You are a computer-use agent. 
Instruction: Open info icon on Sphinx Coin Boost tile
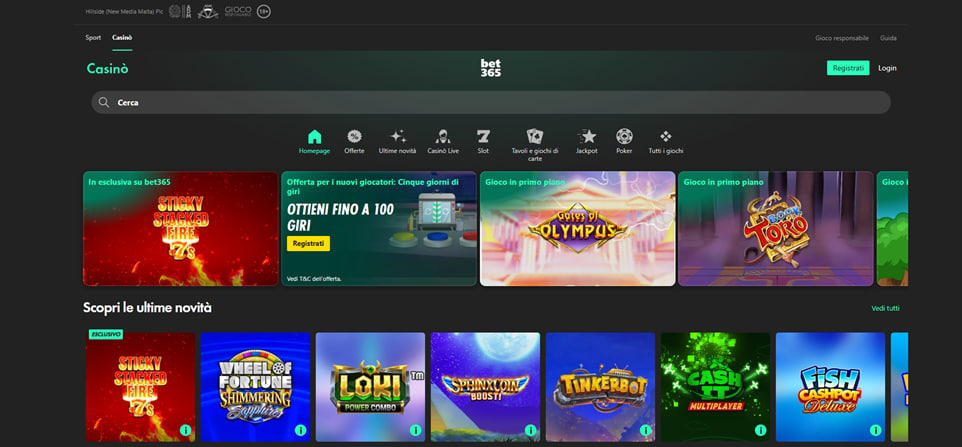click(x=530, y=430)
